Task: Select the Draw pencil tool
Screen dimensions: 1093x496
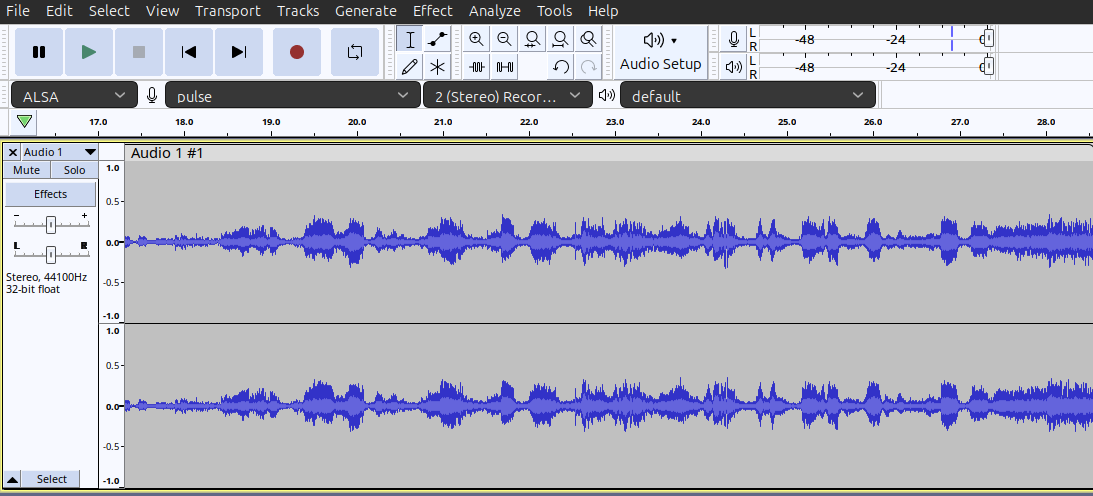Action: (x=409, y=67)
